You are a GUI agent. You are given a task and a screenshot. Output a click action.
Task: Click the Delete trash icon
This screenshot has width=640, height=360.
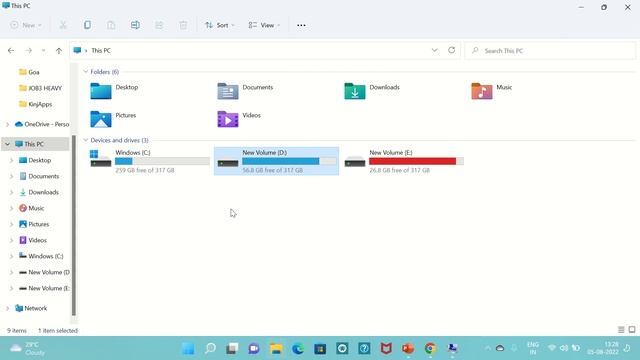click(x=183, y=25)
